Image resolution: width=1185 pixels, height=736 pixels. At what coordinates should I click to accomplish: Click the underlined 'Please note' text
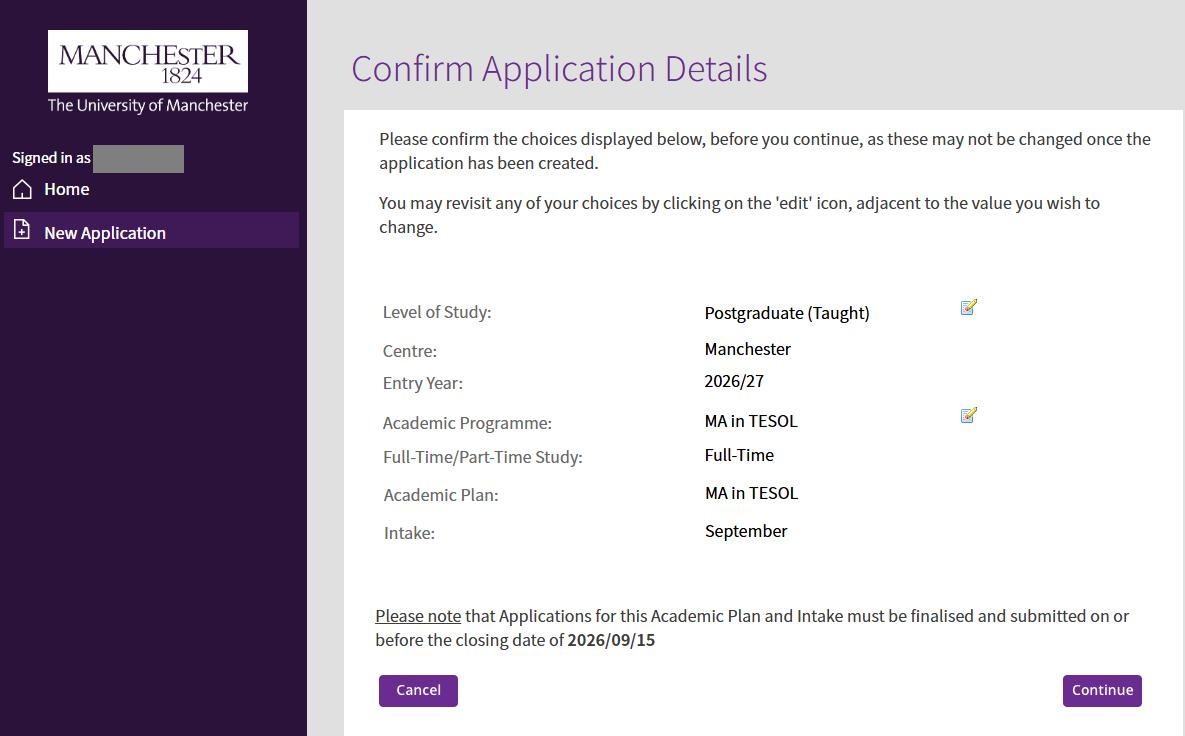pyautogui.click(x=418, y=616)
